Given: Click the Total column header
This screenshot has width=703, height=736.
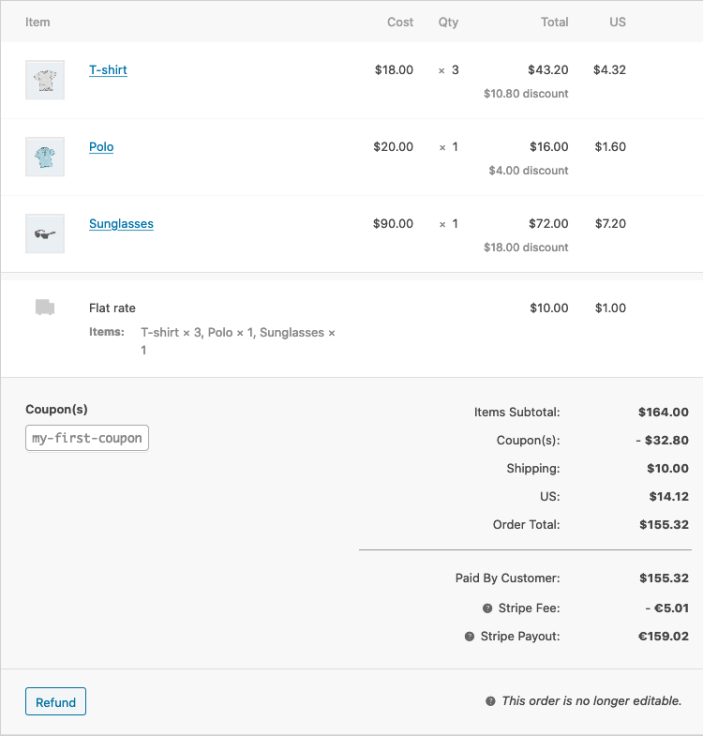Looking at the screenshot, I should point(554,22).
